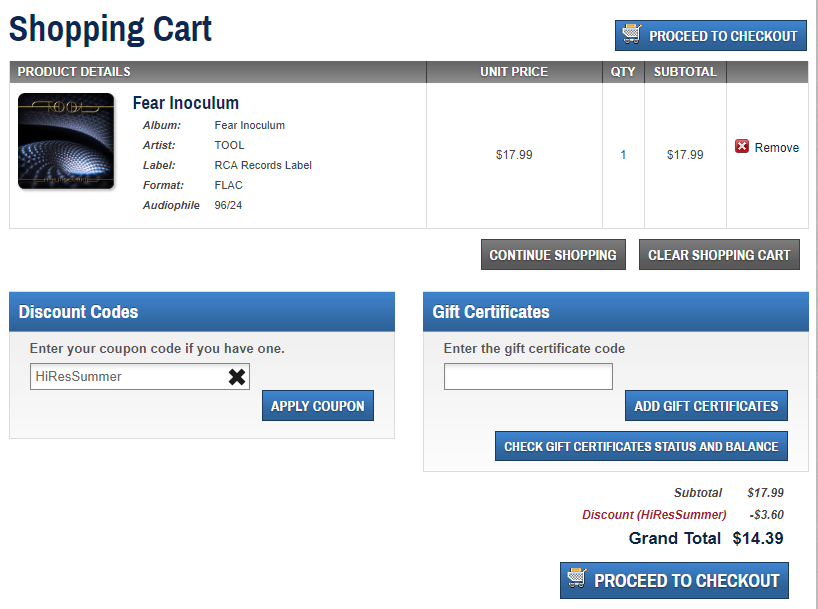
Task: Click the red X remove icon
Action: [741, 147]
